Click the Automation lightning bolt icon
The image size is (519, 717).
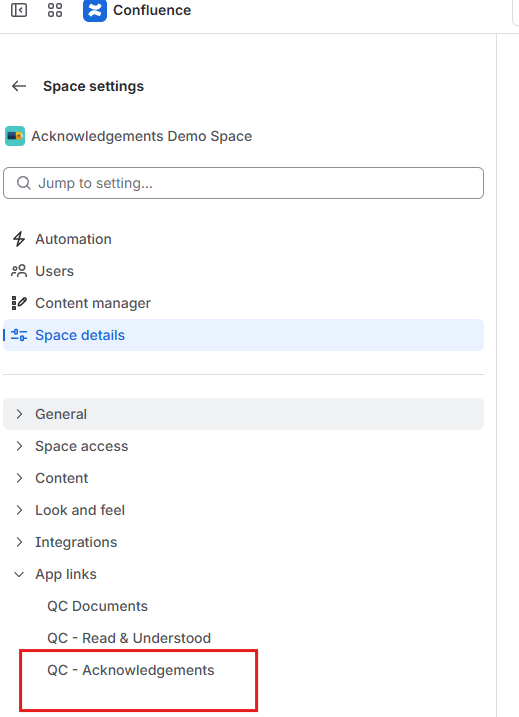(x=19, y=239)
